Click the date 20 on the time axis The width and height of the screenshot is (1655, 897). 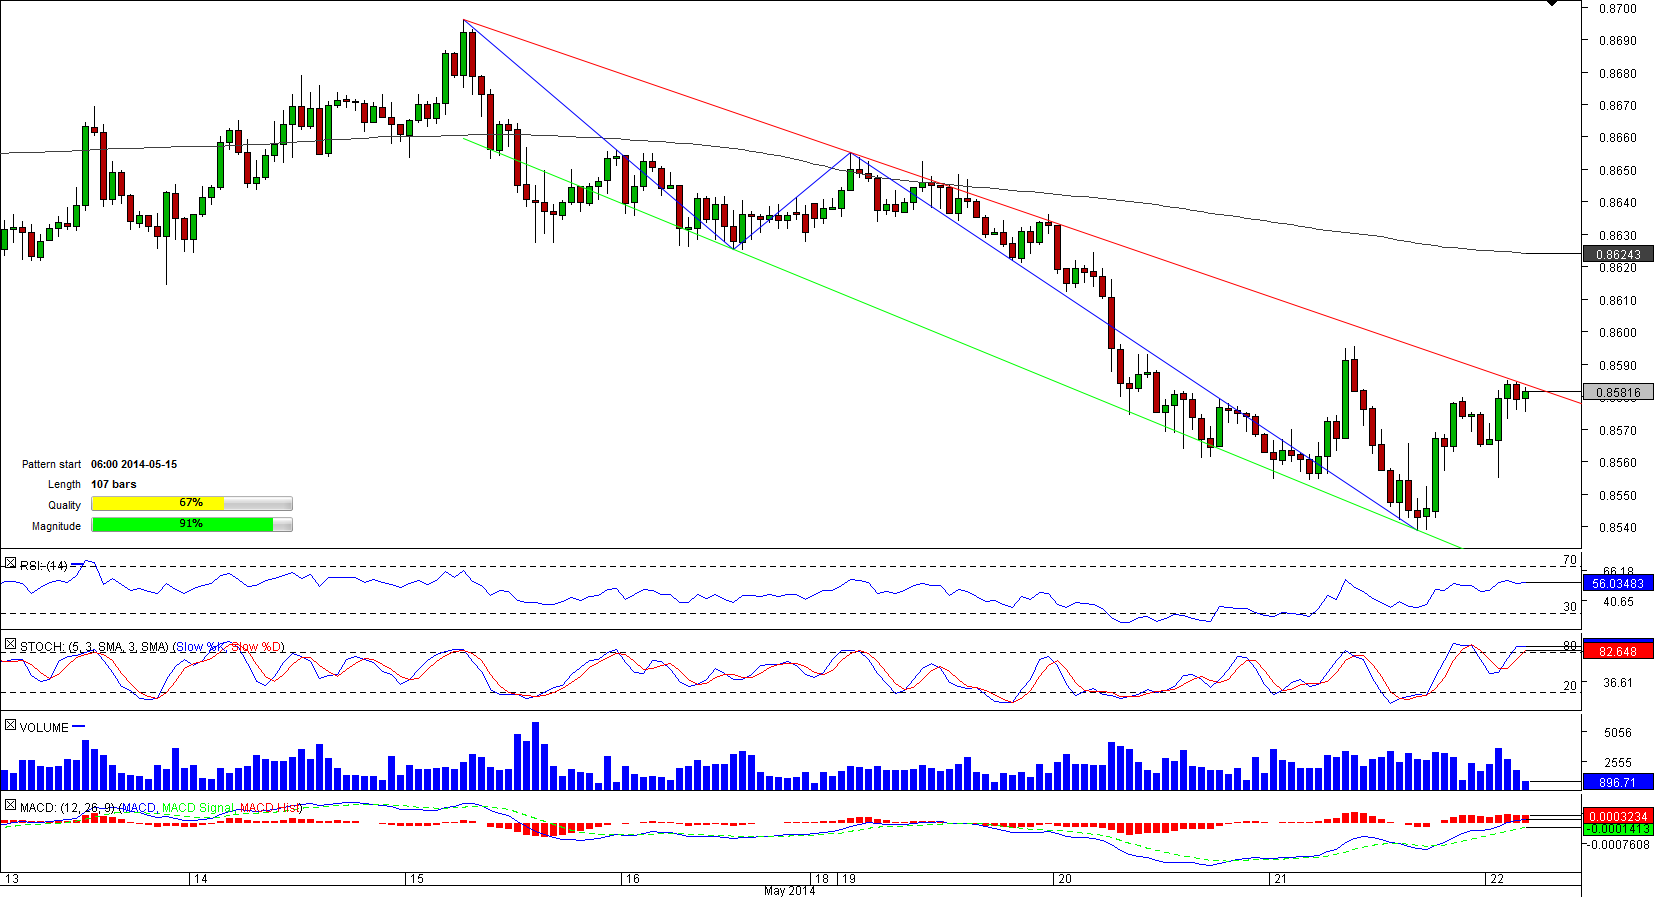coord(1064,879)
